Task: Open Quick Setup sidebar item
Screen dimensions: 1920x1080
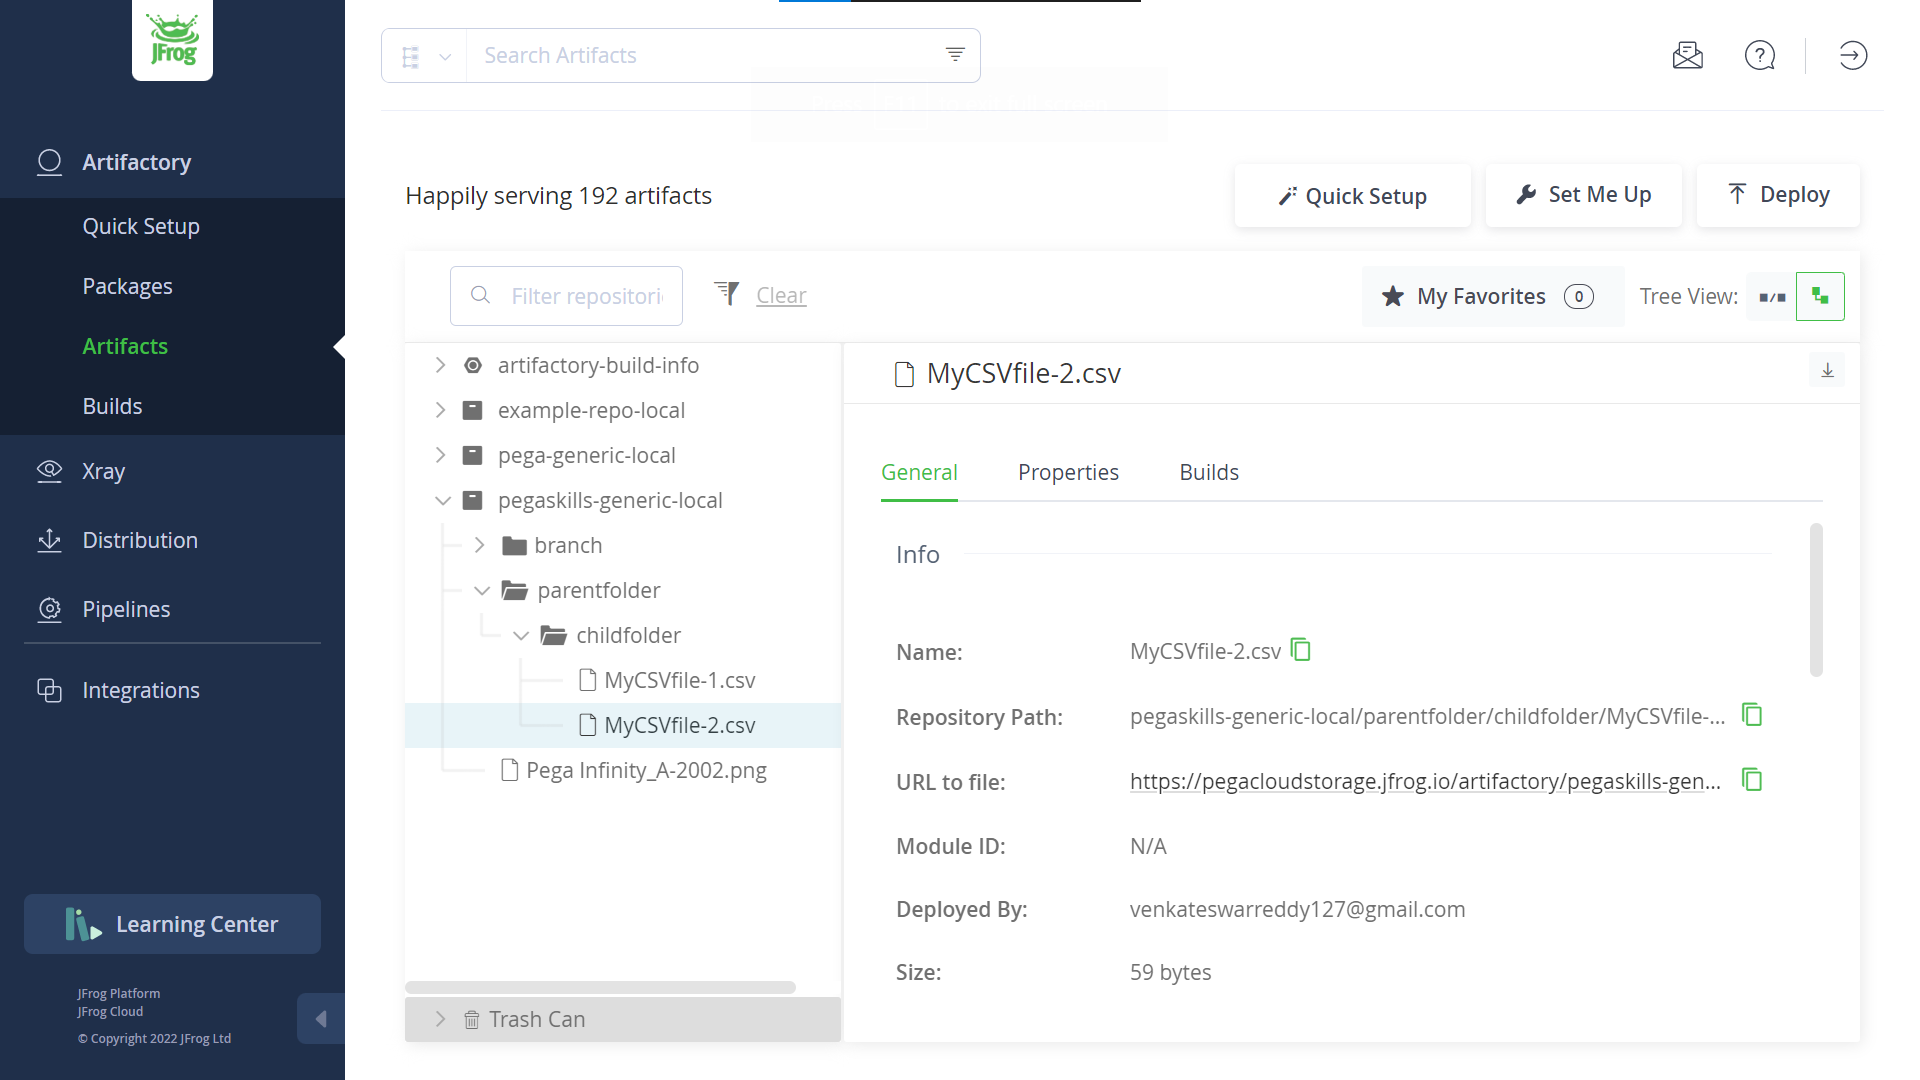Action: [141, 226]
